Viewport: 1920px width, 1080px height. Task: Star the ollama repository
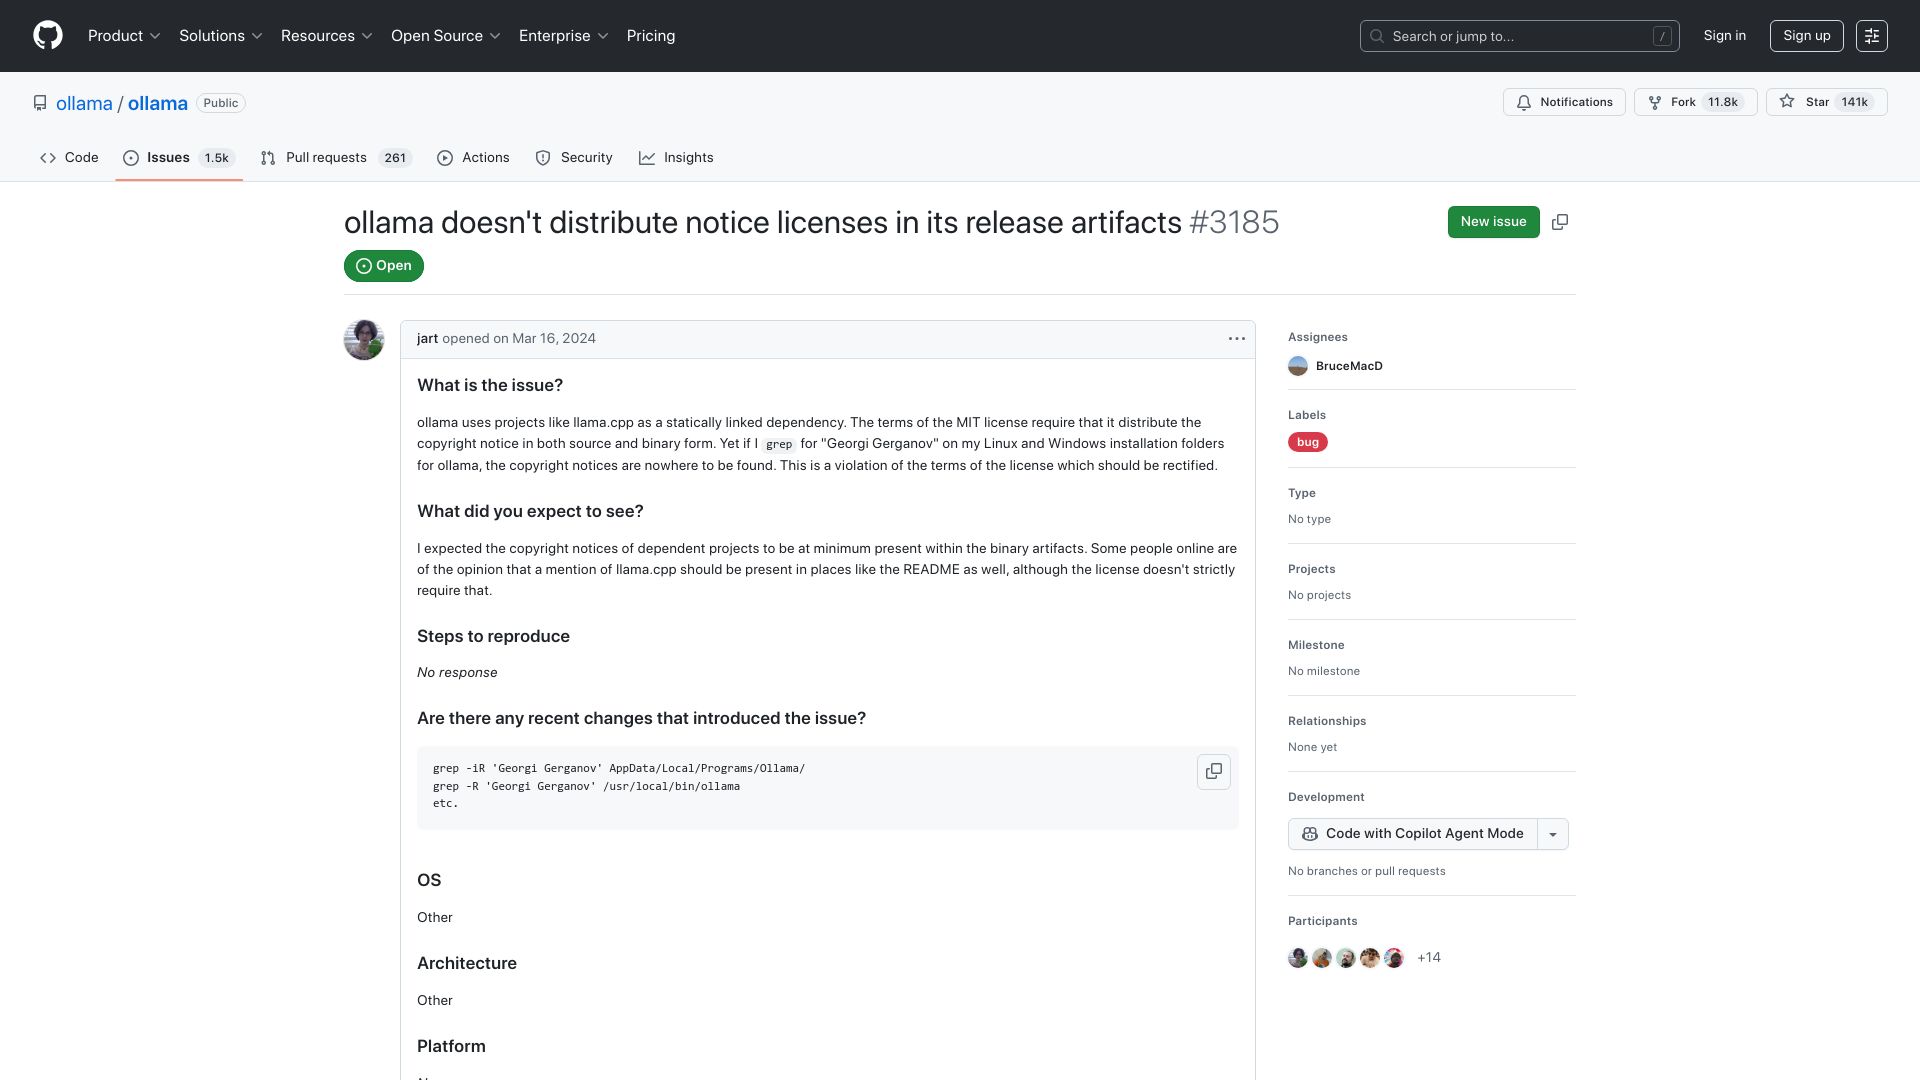click(x=1826, y=102)
